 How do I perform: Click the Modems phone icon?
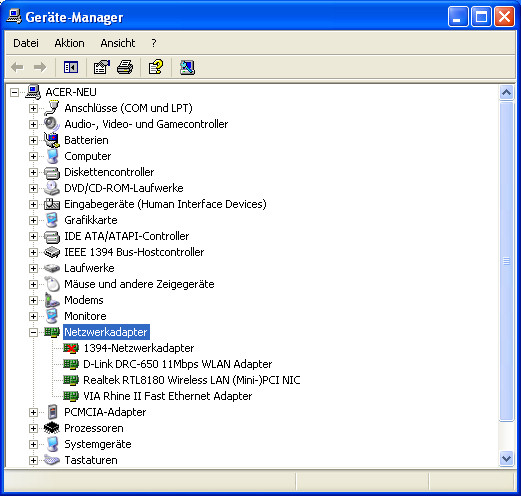[x=52, y=300]
